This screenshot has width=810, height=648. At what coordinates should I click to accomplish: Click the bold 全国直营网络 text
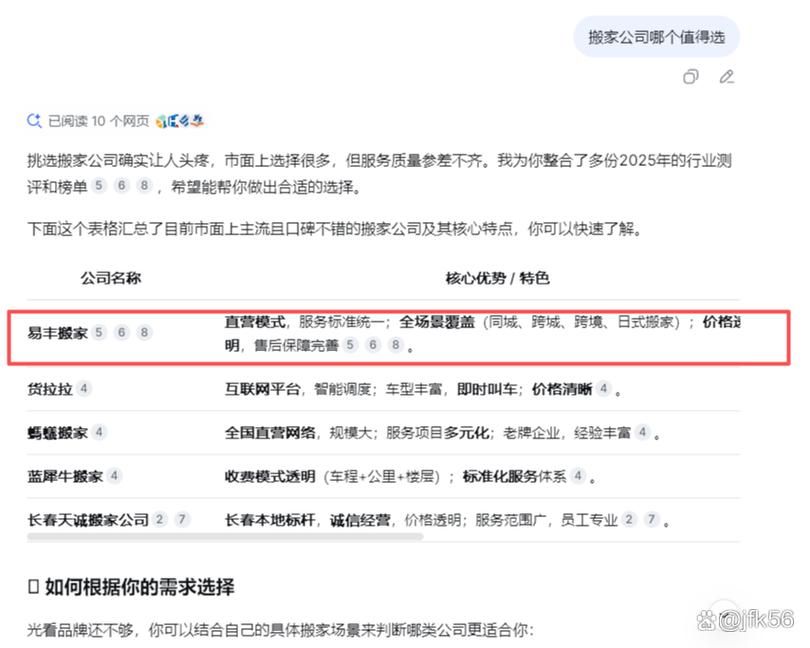(270, 432)
